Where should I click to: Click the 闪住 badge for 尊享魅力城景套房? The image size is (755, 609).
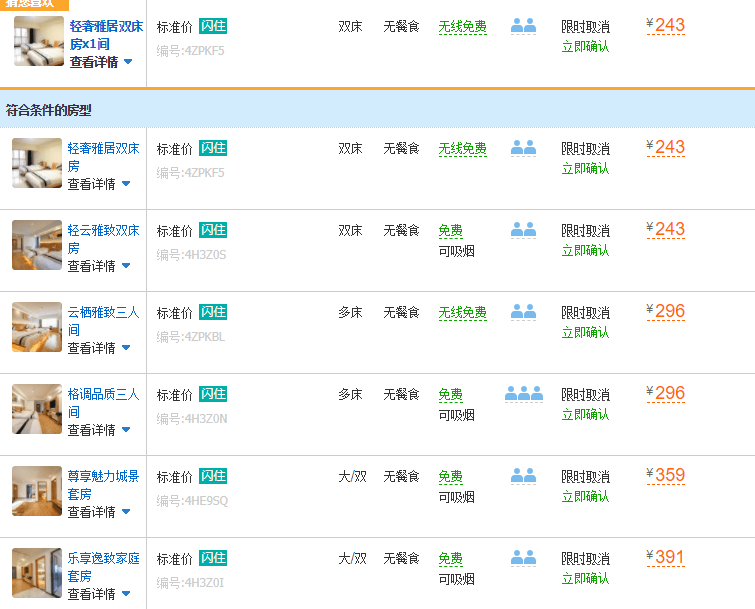pyautogui.click(x=213, y=476)
